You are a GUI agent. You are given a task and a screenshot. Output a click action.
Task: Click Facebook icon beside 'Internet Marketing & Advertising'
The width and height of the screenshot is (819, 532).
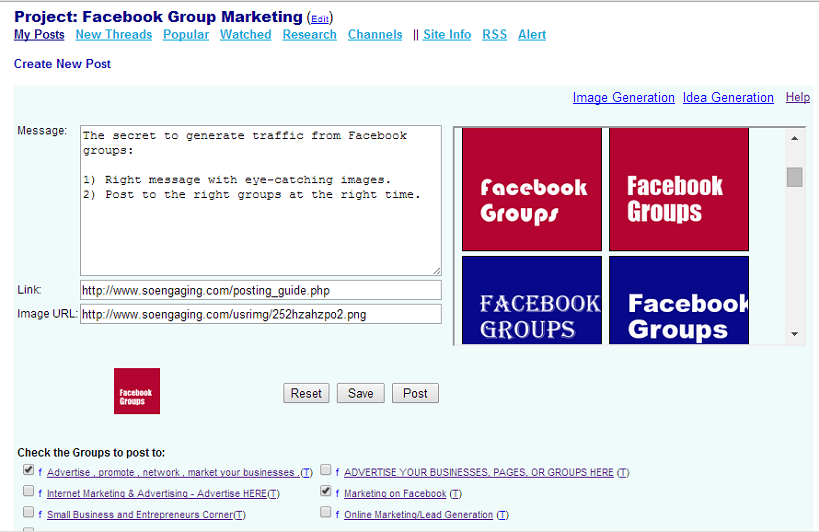(40, 493)
